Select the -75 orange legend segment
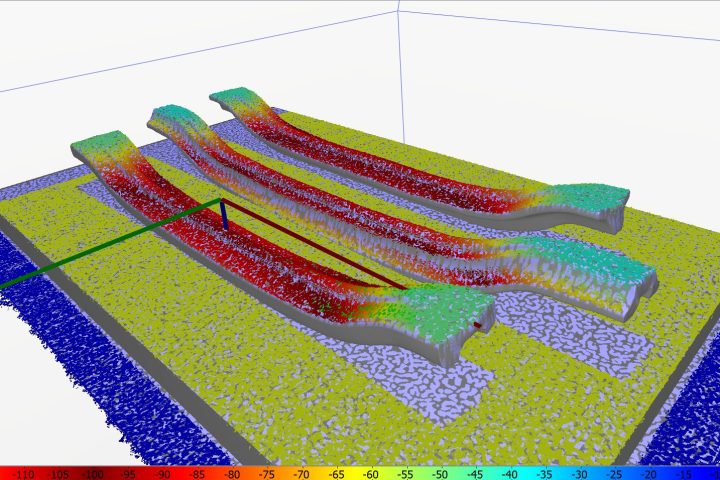 (x=267, y=472)
